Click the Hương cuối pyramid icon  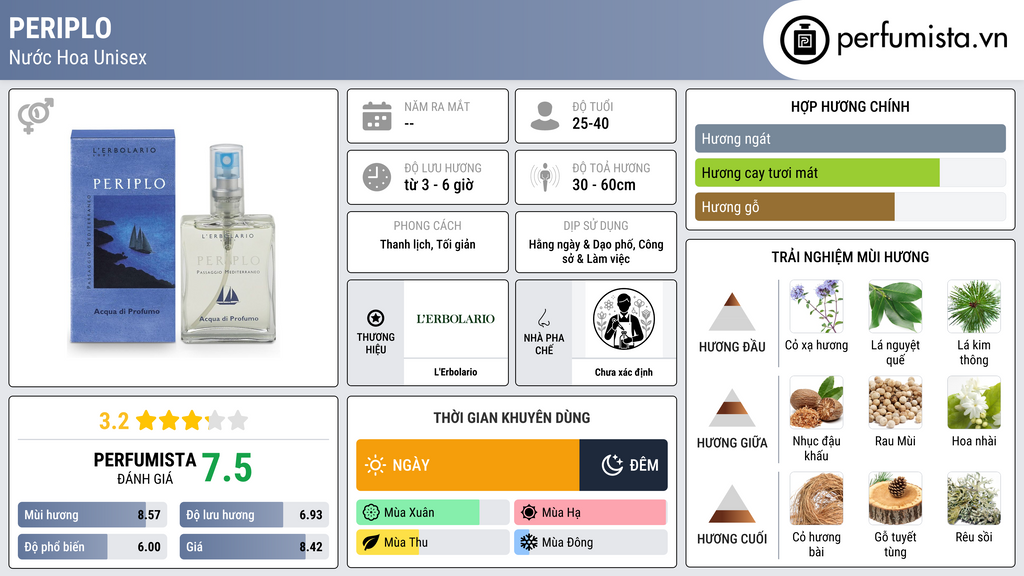coord(732,504)
